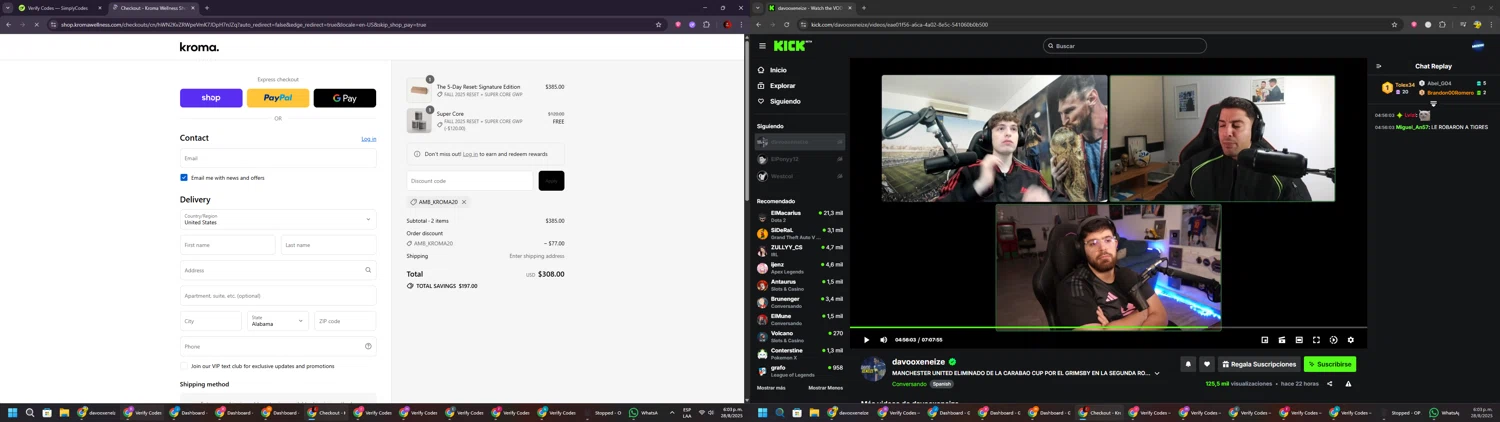Pay with the PayPal button
This screenshot has width=1500, height=422.
(x=278, y=98)
